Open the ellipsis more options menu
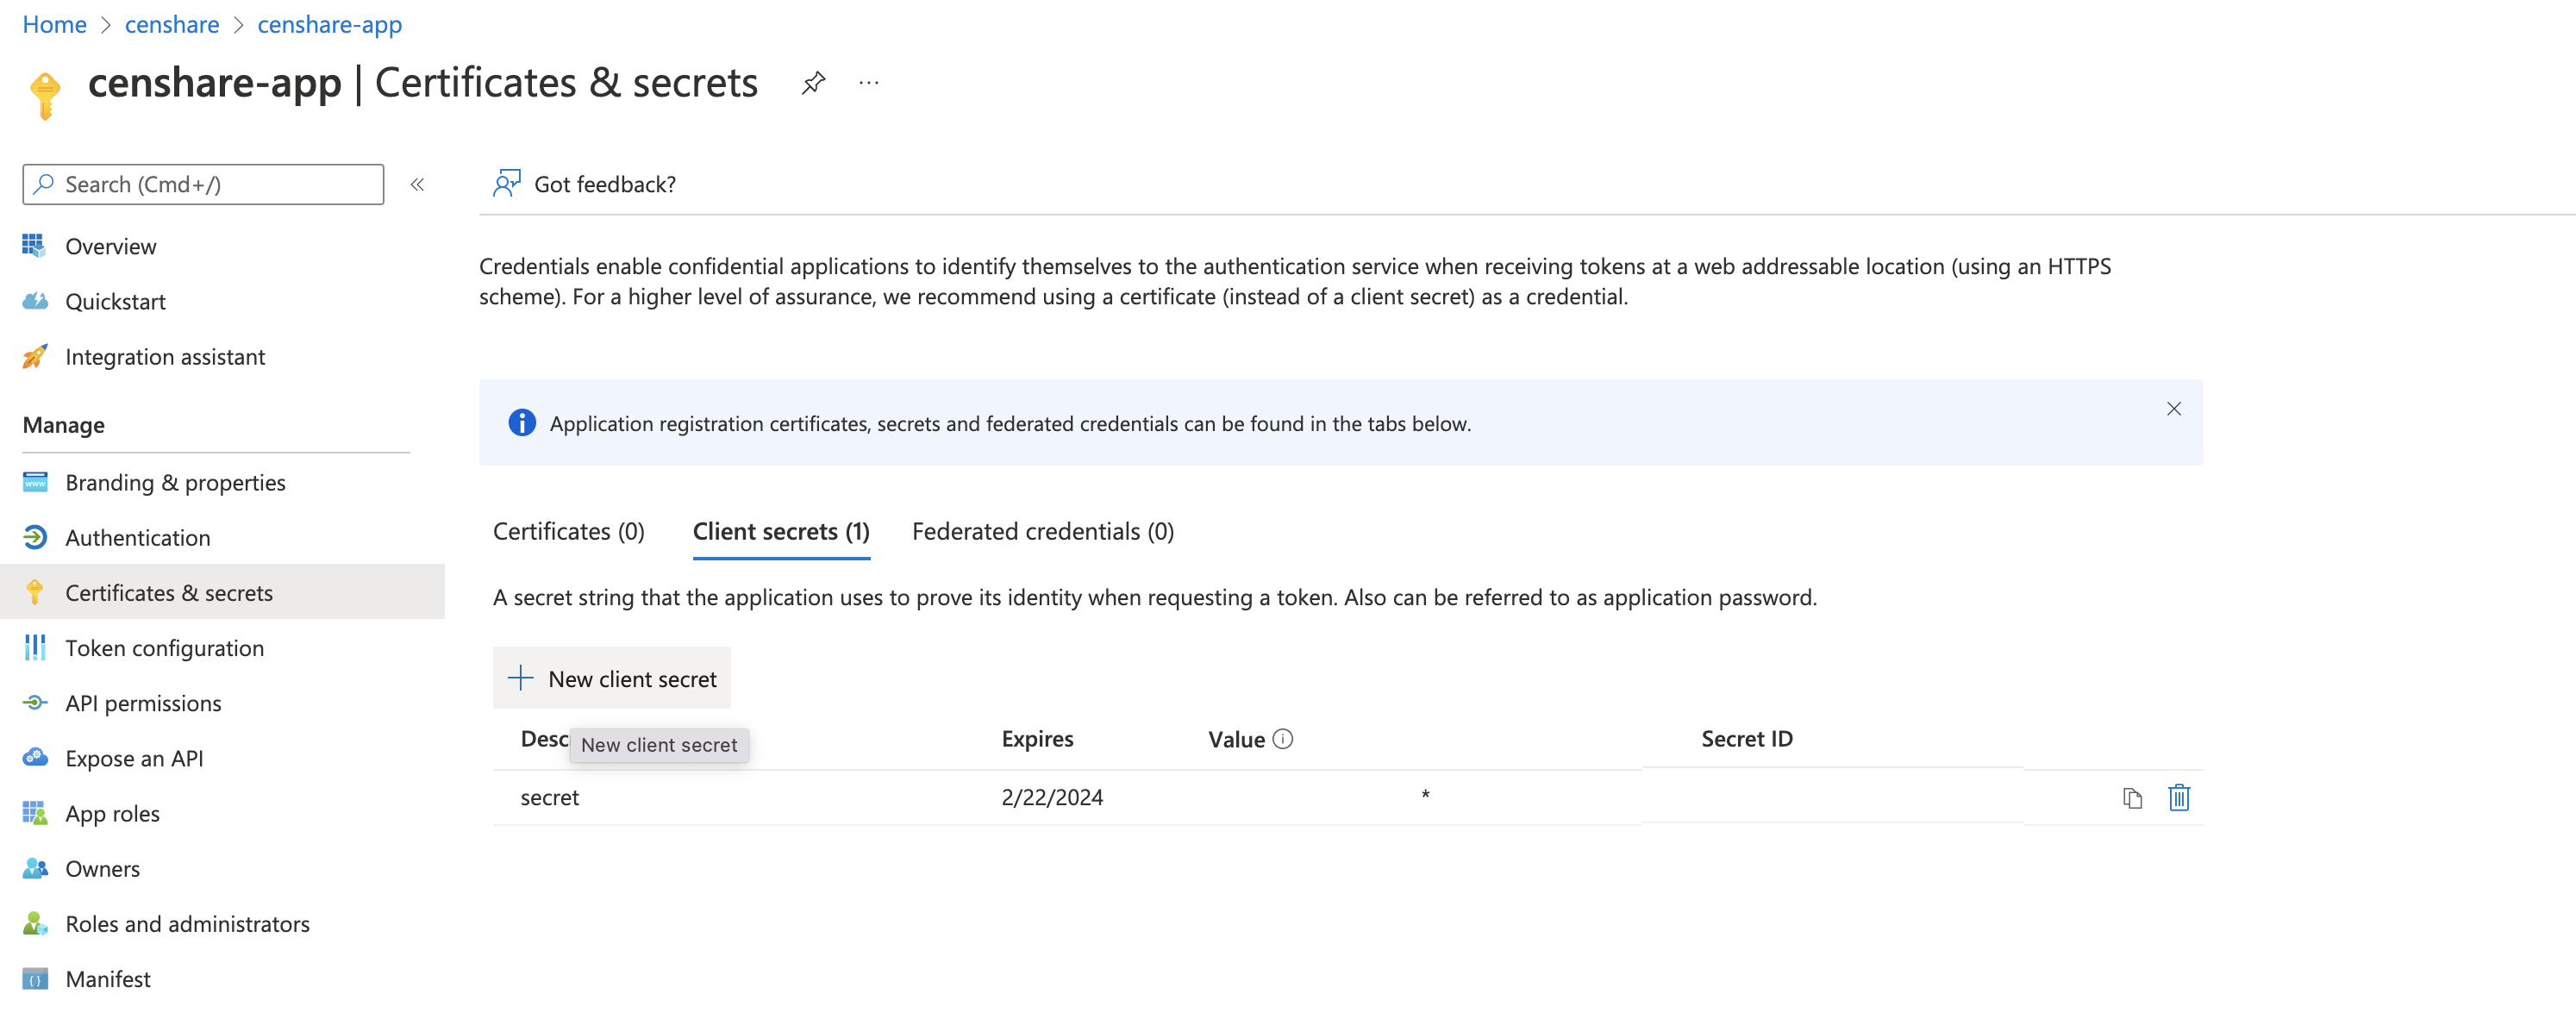Viewport: 2576px width, 1019px height. (x=868, y=83)
